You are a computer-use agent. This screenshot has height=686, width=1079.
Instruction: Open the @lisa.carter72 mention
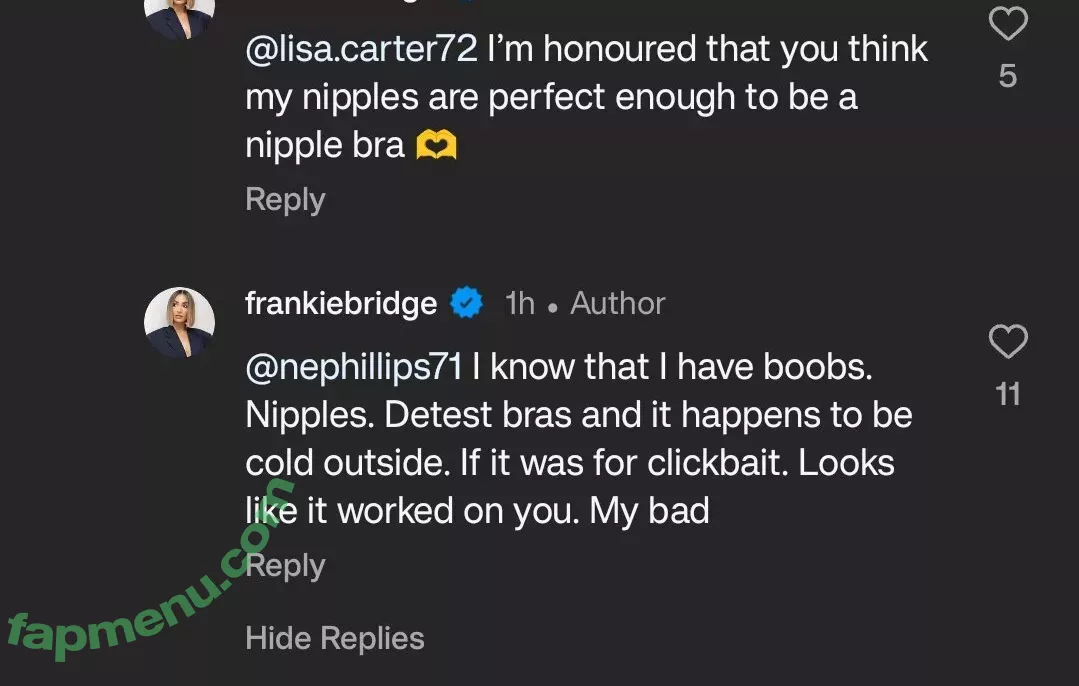[361, 50]
